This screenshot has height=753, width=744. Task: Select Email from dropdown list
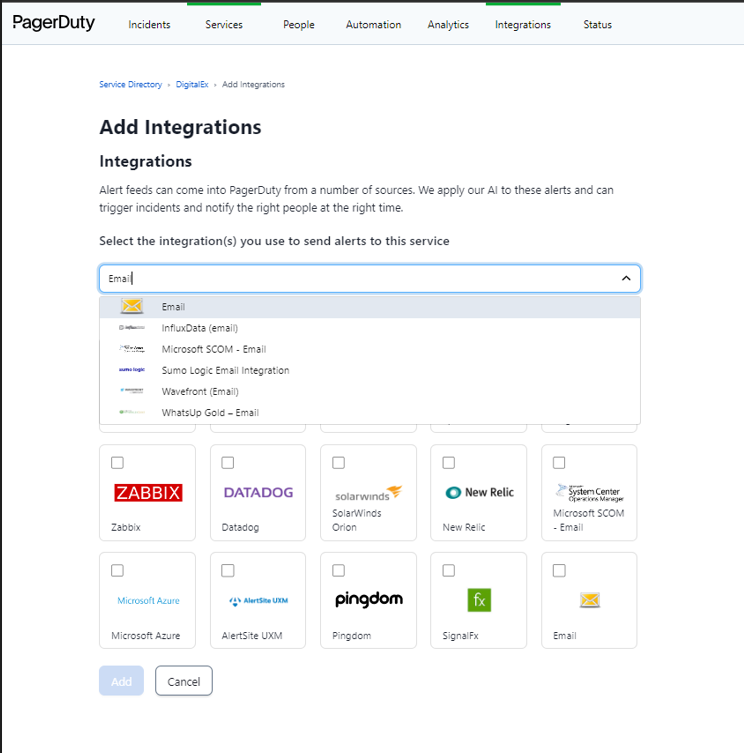(173, 307)
